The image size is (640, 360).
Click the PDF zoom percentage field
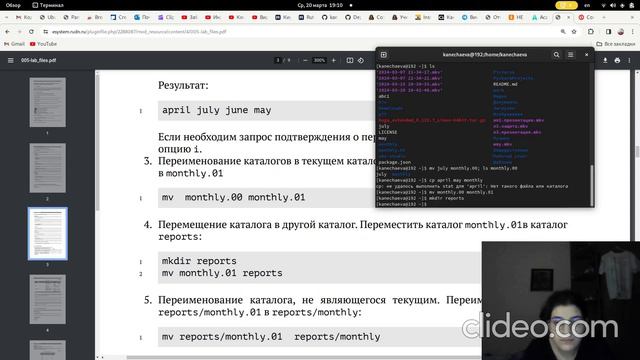(x=319, y=60)
